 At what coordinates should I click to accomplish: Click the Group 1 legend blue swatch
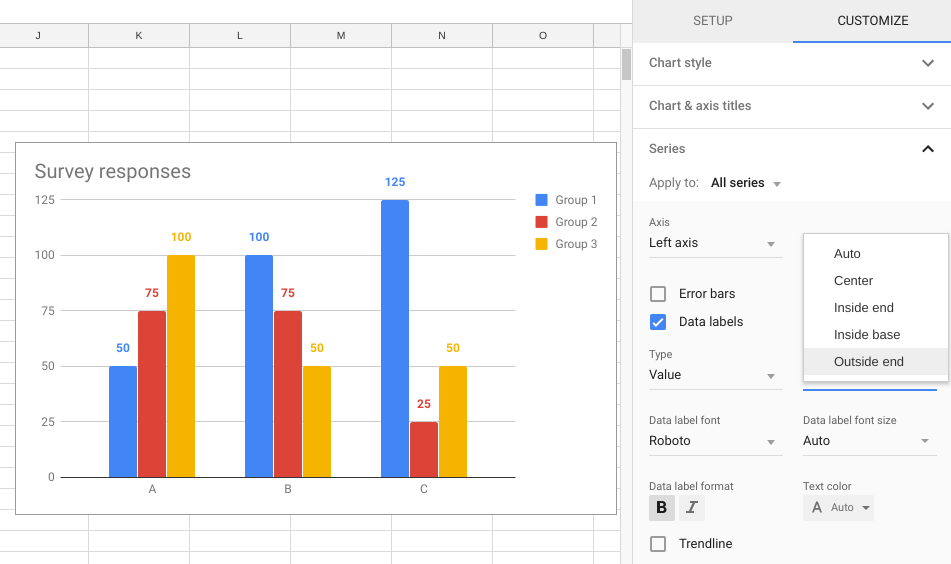[542, 200]
